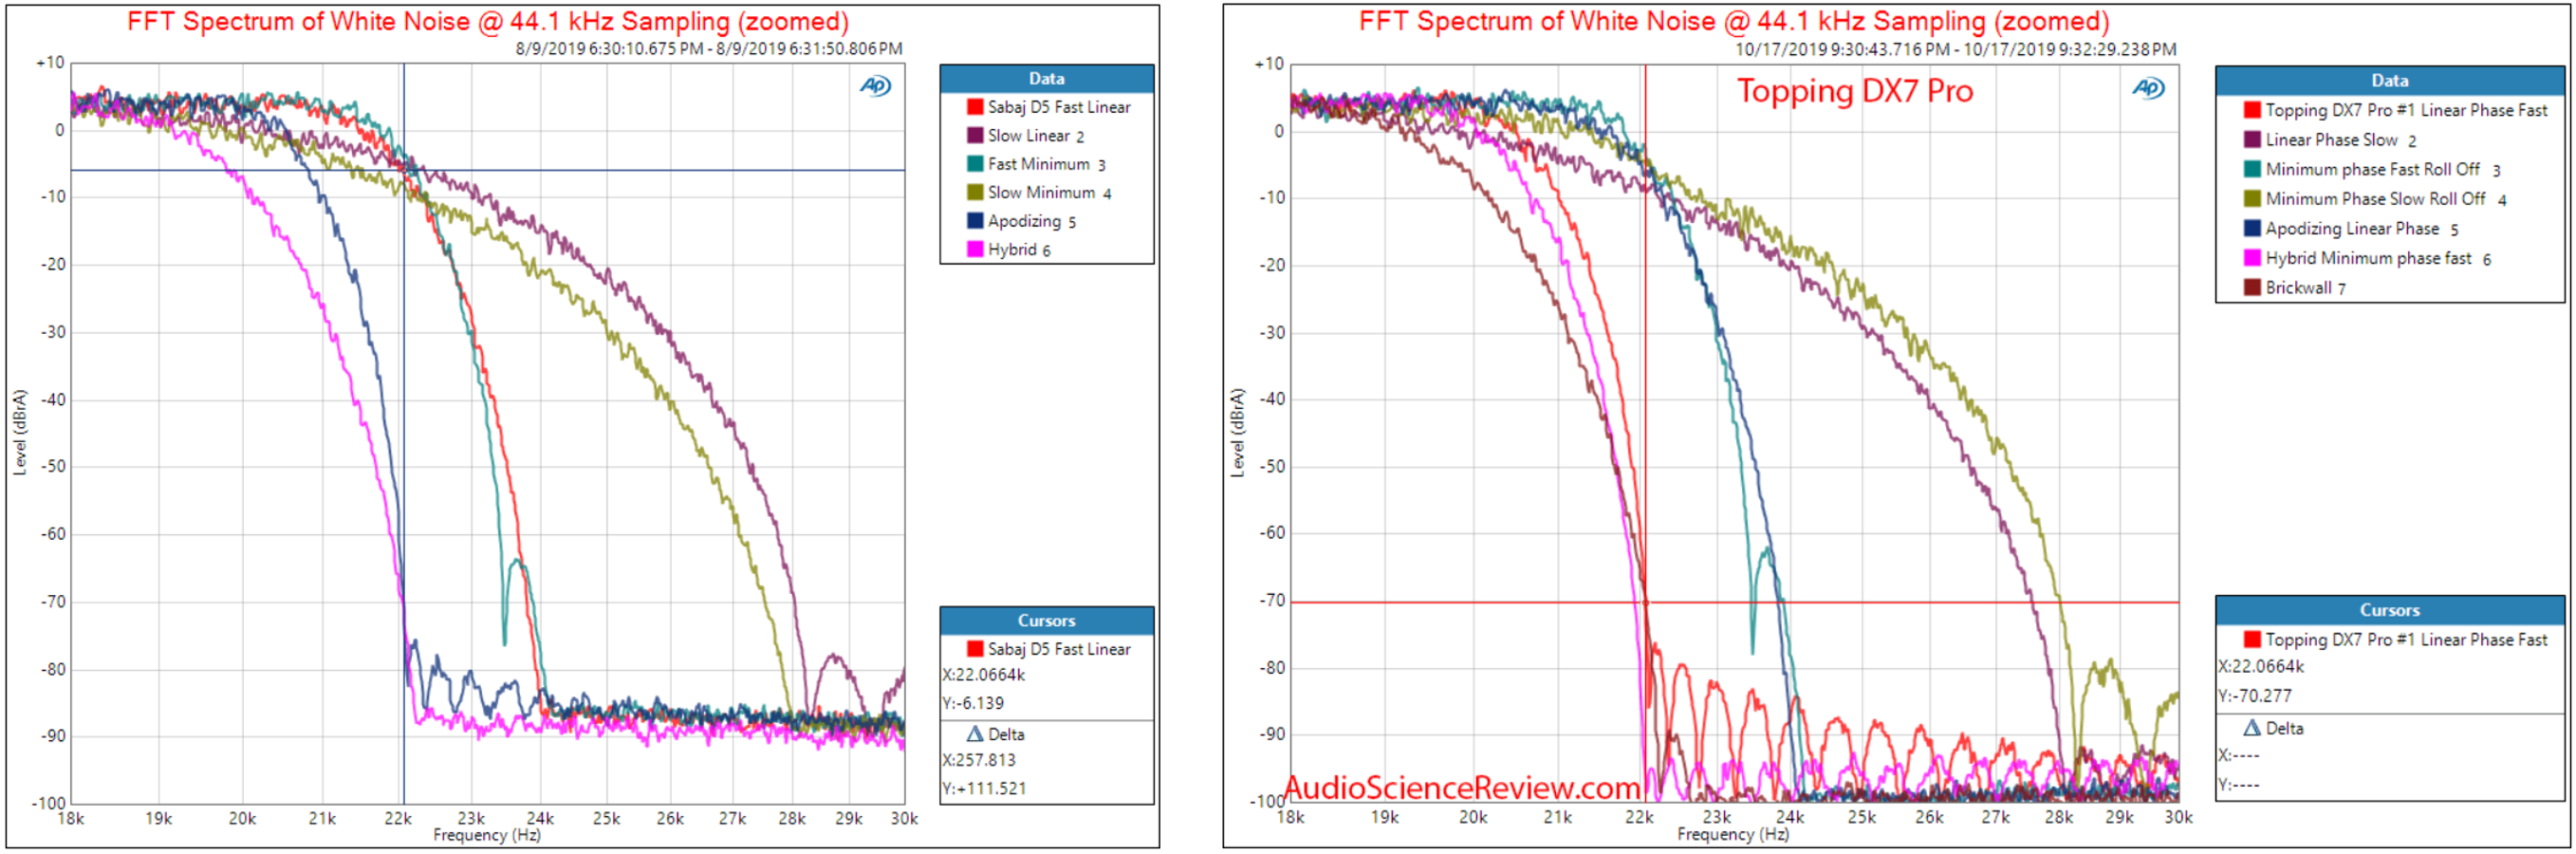
Task: Select purple Slow Linear legend swatch
Action: point(974,135)
